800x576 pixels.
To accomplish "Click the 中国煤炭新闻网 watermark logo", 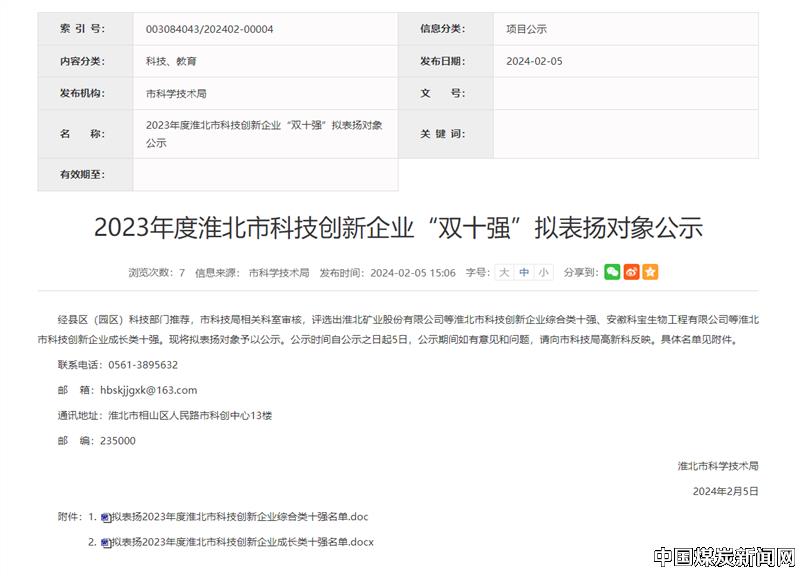I will [x=724, y=556].
